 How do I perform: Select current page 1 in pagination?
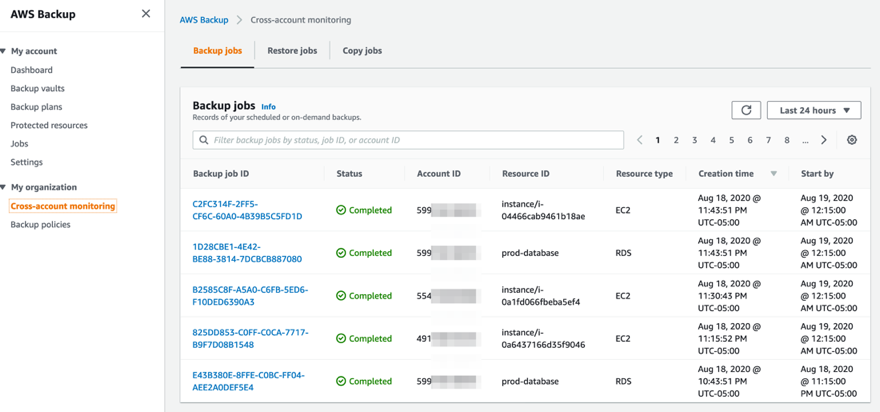click(658, 140)
